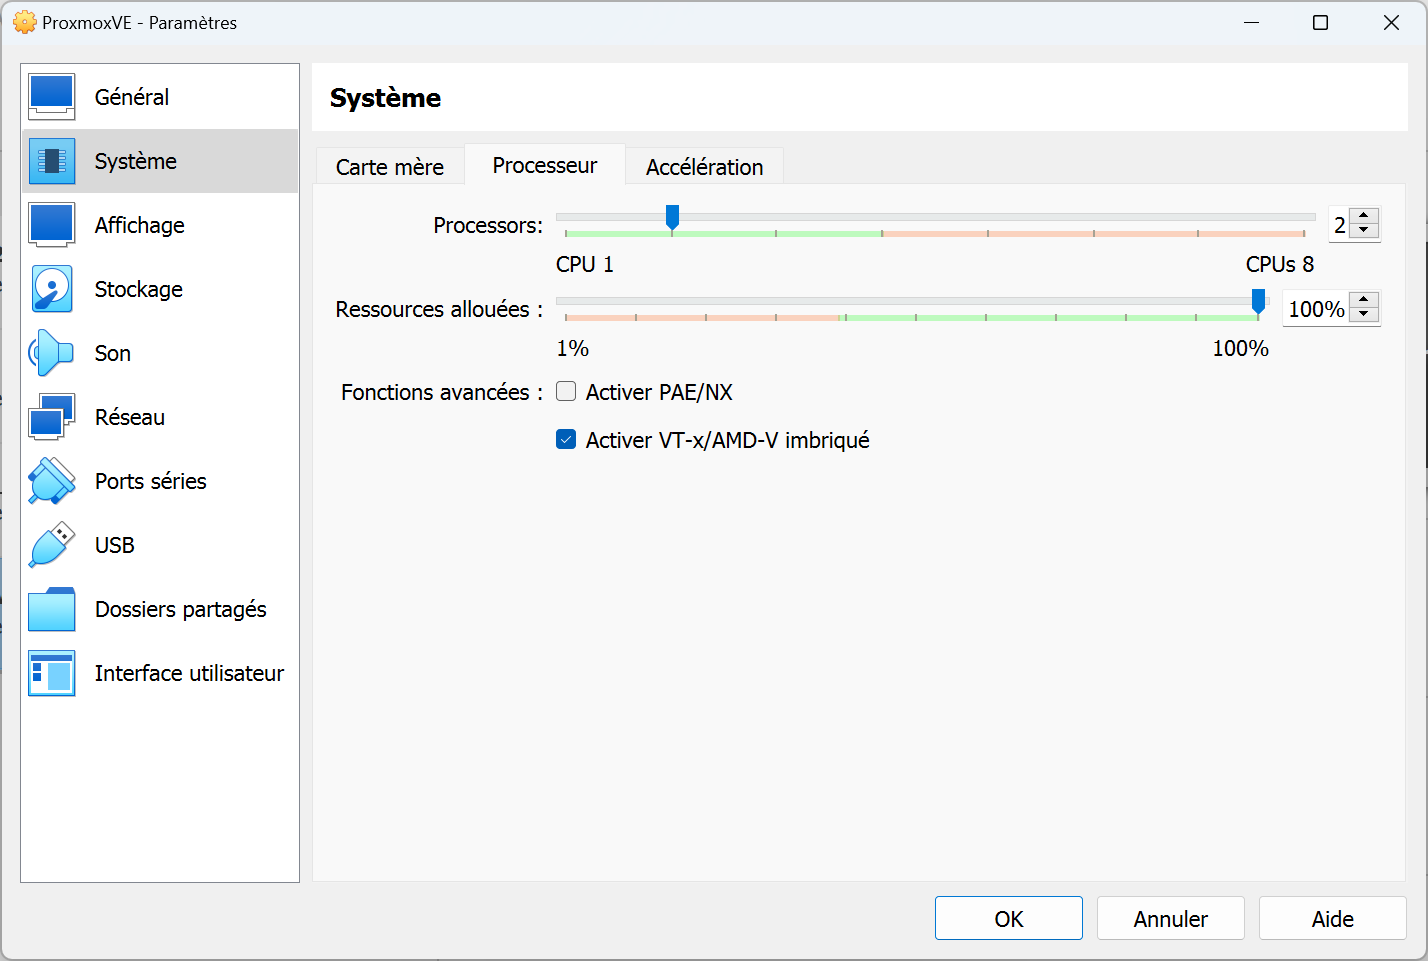Decrease processor count with the down arrow

pyautogui.click(x=1364, y=230)
